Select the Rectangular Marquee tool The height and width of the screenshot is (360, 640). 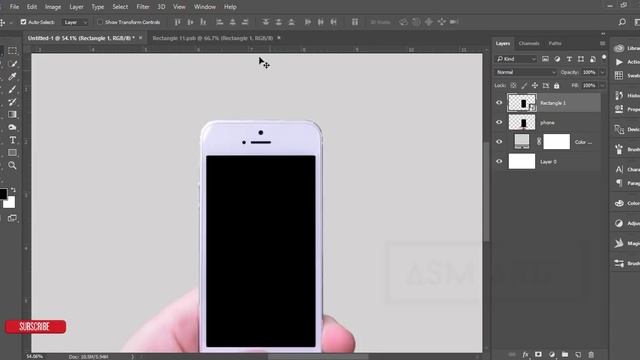(x=12, y=51)
